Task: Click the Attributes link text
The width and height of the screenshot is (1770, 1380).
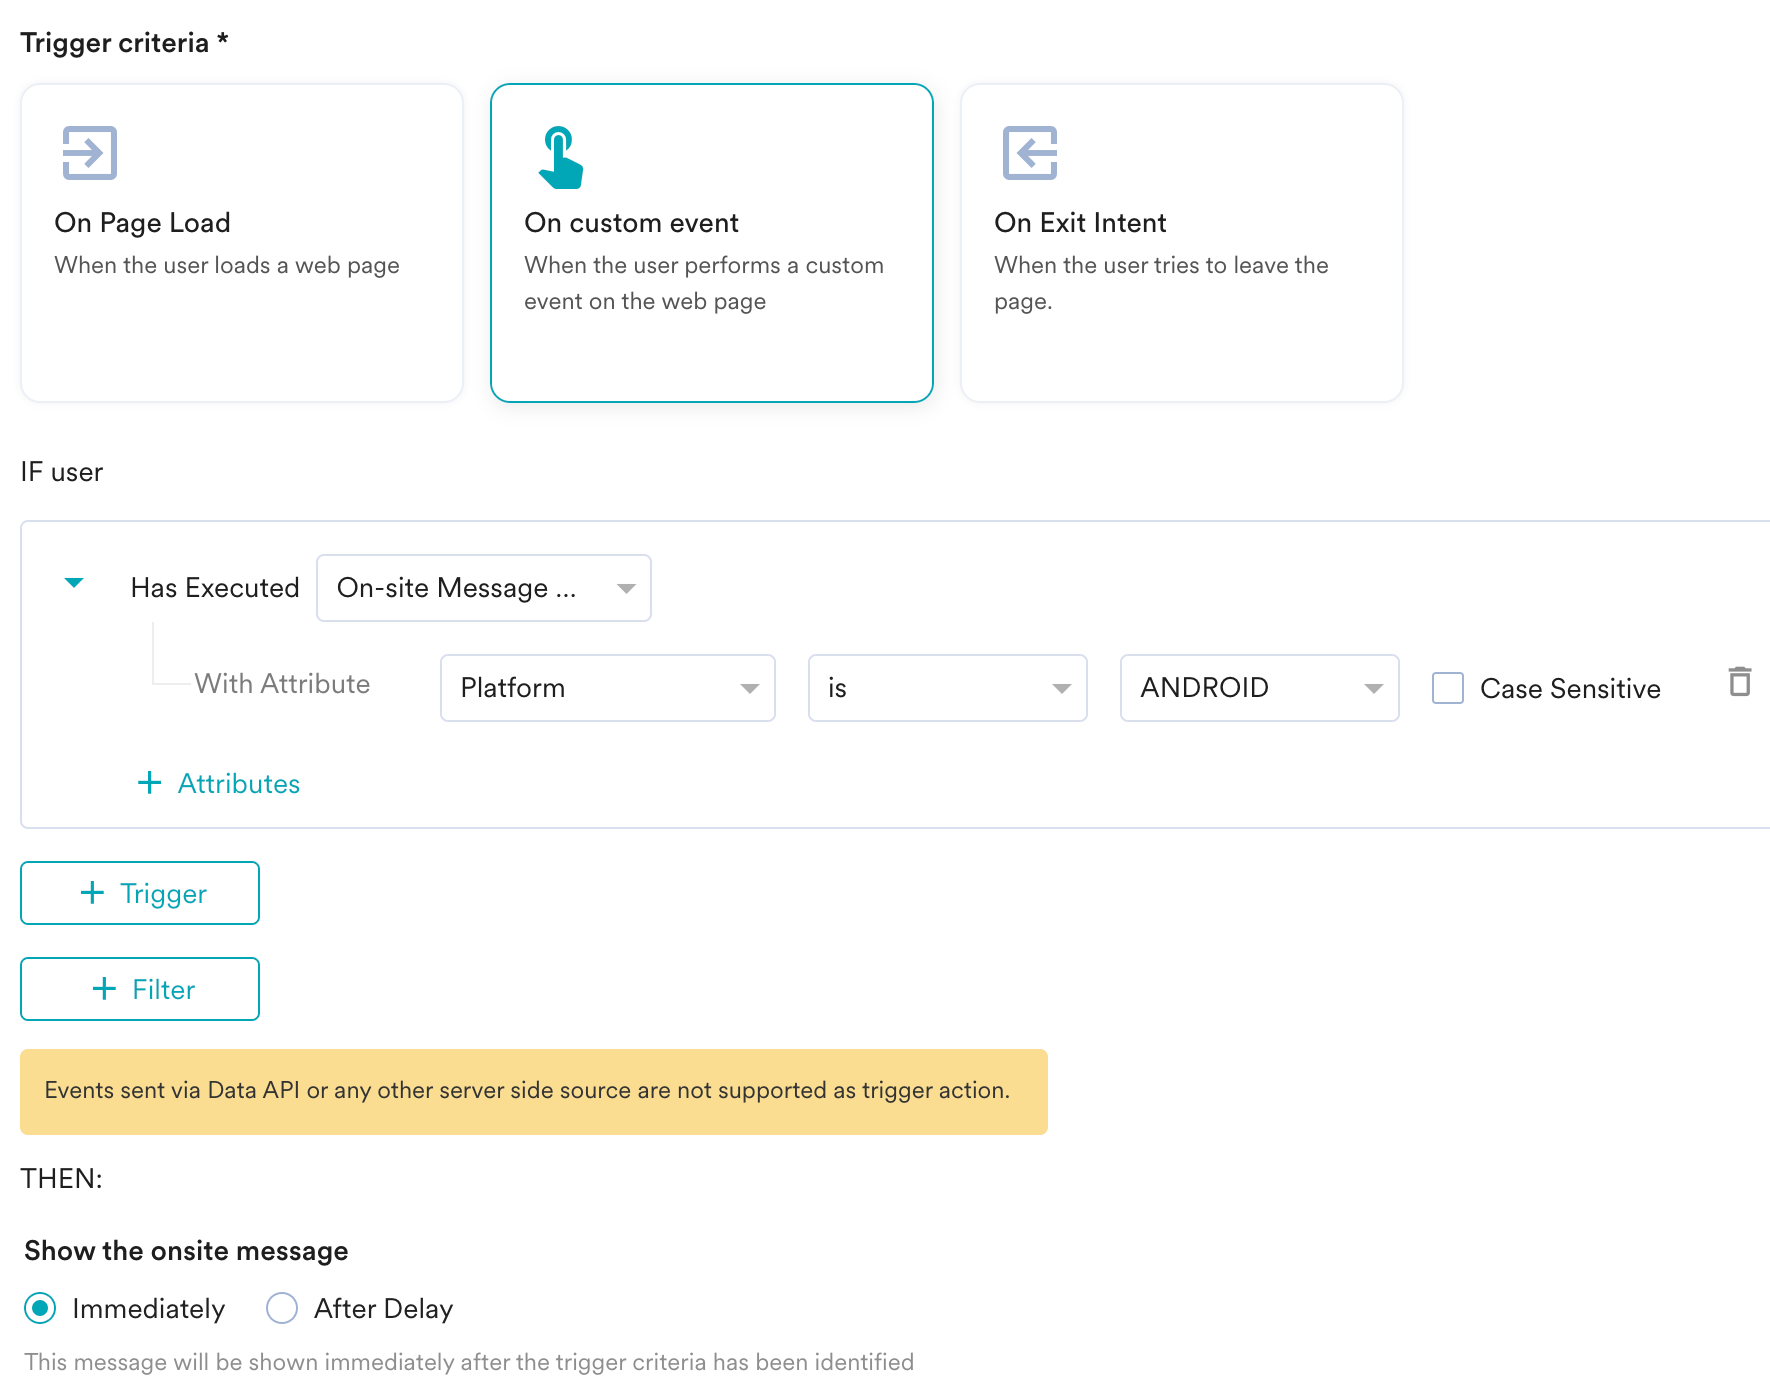Action: tap(239, 783)
